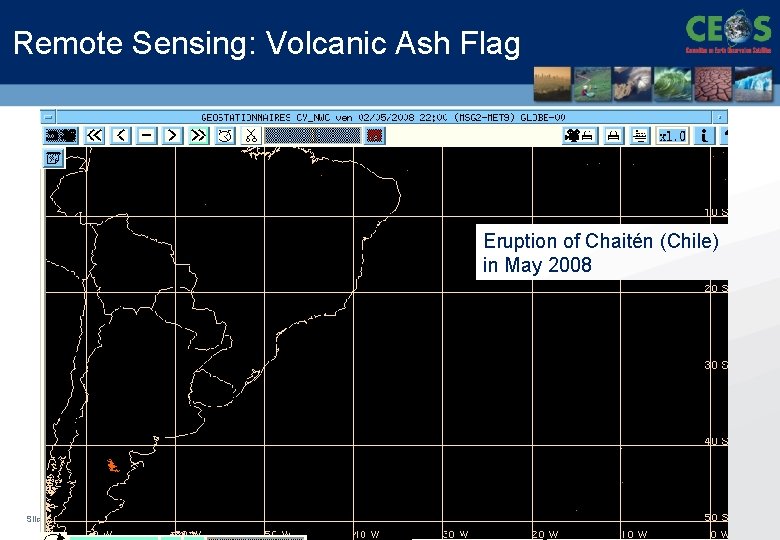Image resolution: width=780 pixels, height=540 pixels.
Task: Click the '20 S' latitude label
Action: coord(716,288)
